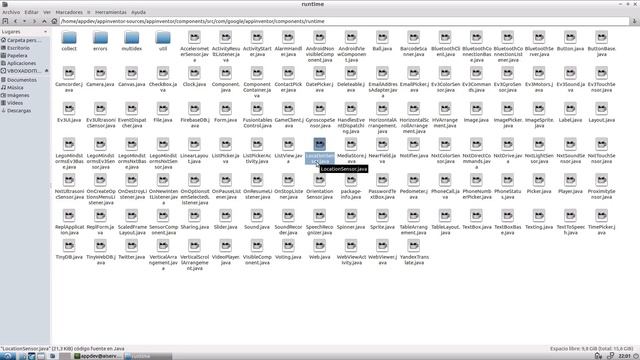Select the collect folder

[x=69, y=41]
